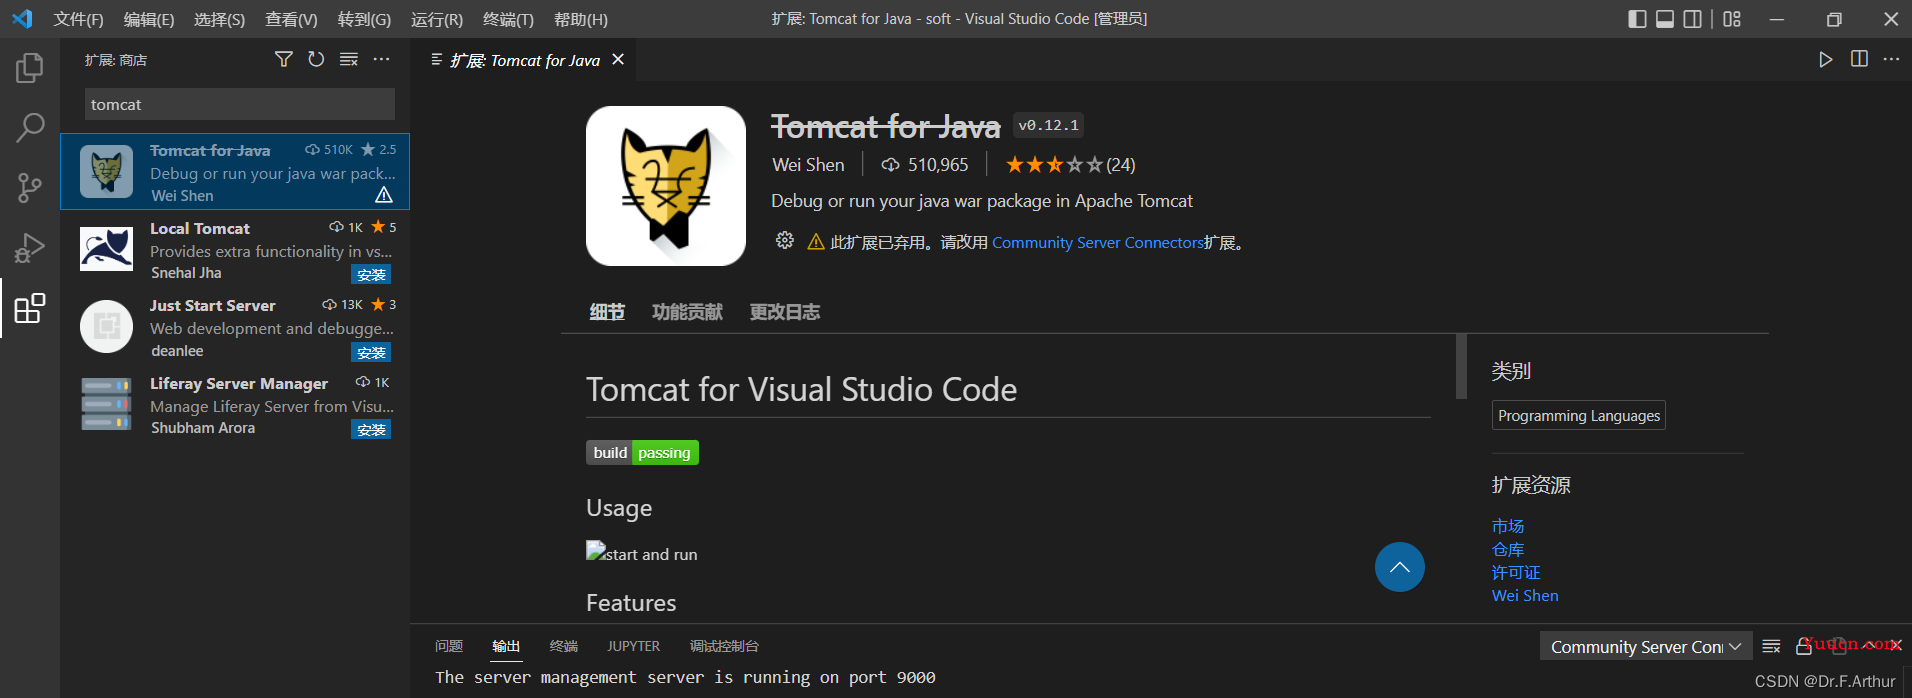Switch to the 功能贡献 tab

pyautogui.click(x=687, y=312)
